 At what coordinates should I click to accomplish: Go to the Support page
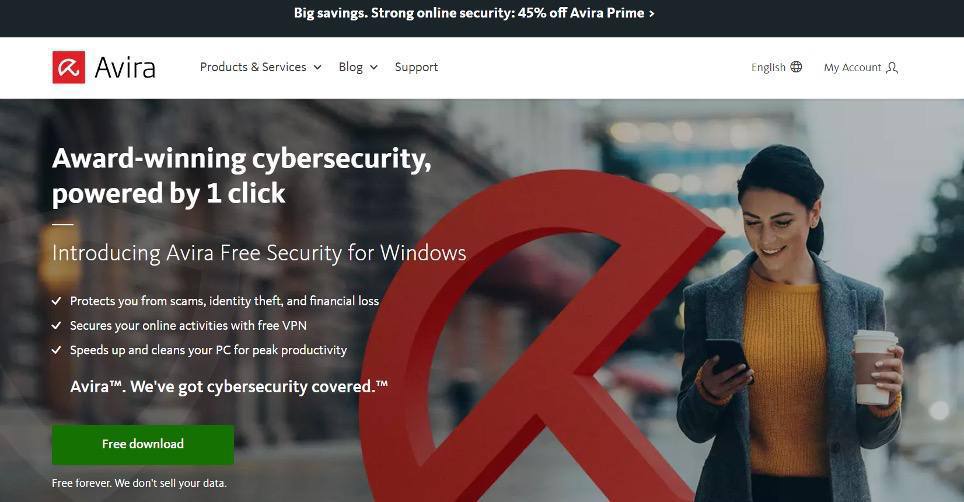[416, 67]
